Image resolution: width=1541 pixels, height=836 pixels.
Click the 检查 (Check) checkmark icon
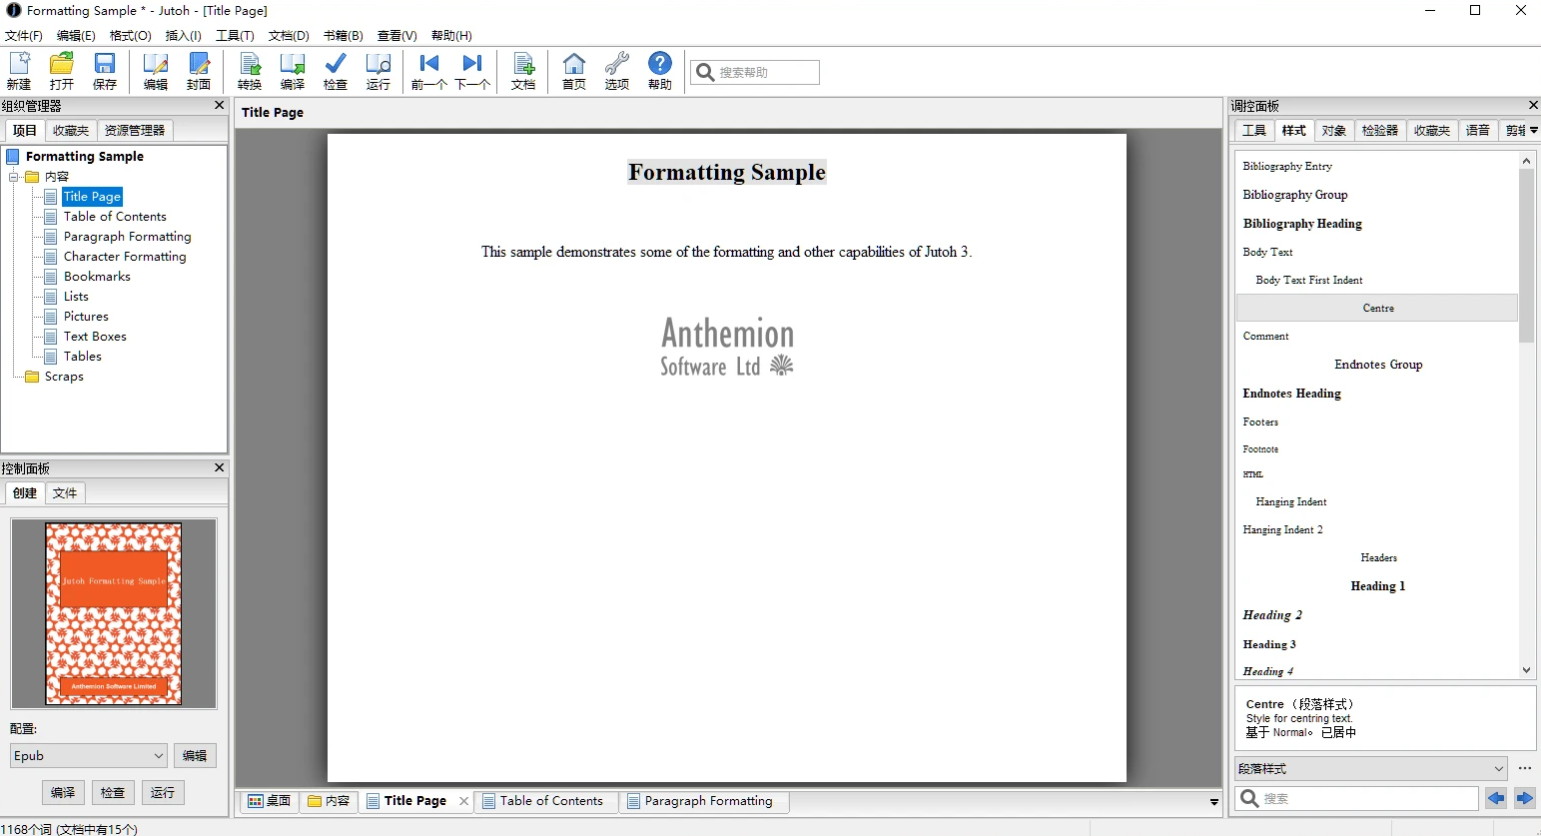coord(336,71)
